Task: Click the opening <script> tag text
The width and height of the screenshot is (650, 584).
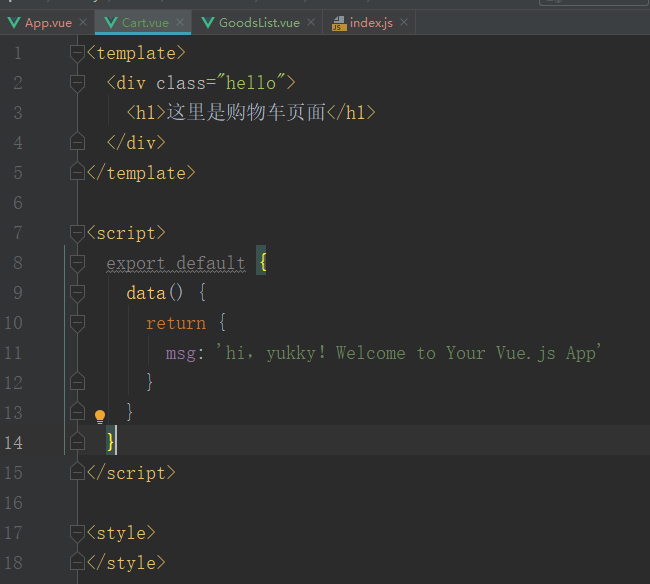Action: [126, 233]
